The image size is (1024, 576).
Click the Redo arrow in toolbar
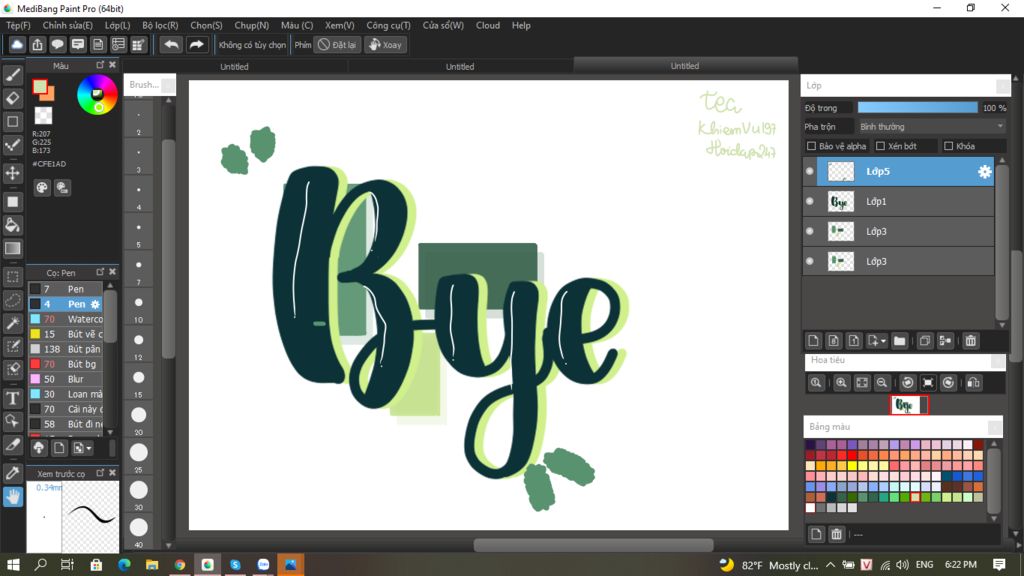pyautogui.click(x=196, y=44)
